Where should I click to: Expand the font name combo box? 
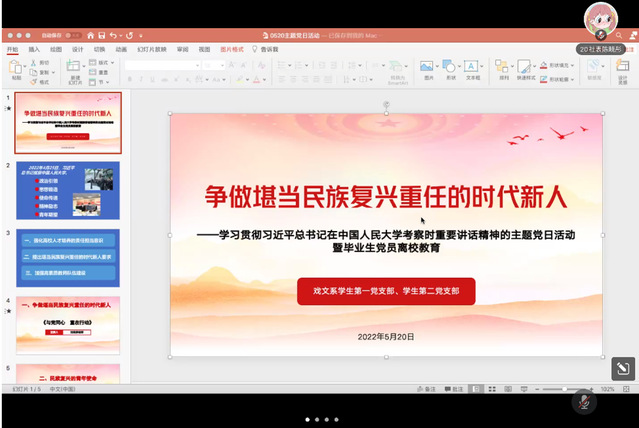pos(195,64)
